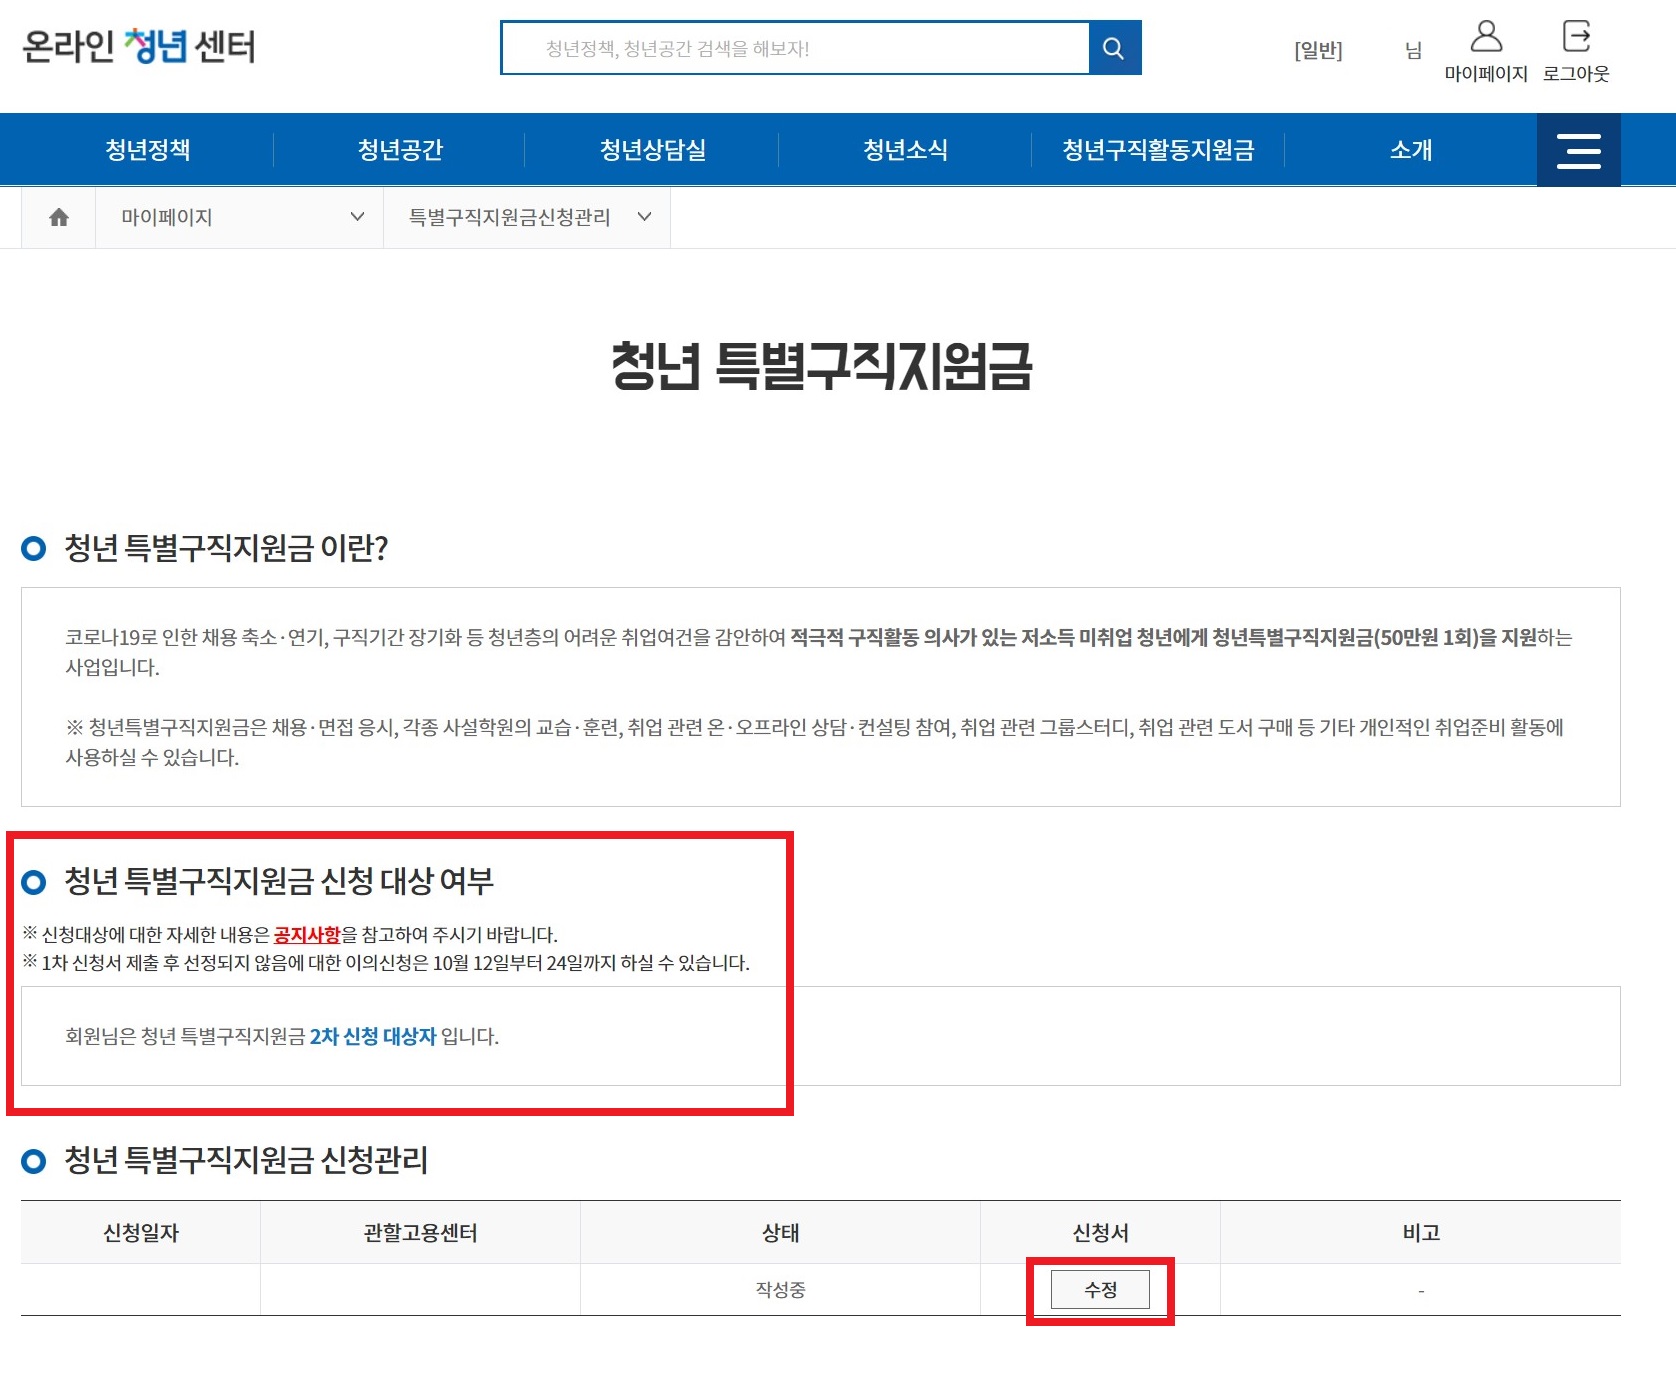Click the 로그아웃 text label

[1576, 74]
